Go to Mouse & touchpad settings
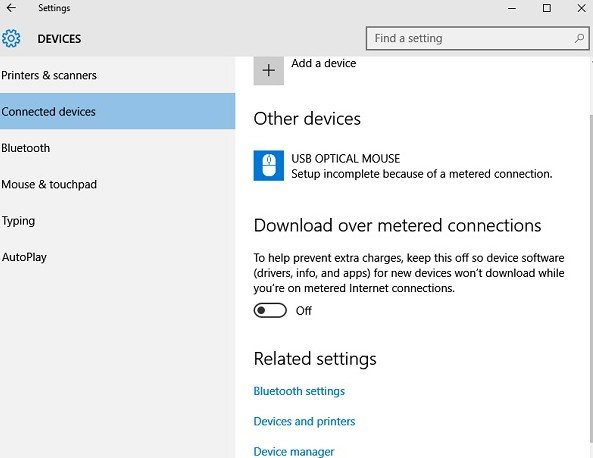The height and width of the screenshot is (458, 593). (117, 184)
